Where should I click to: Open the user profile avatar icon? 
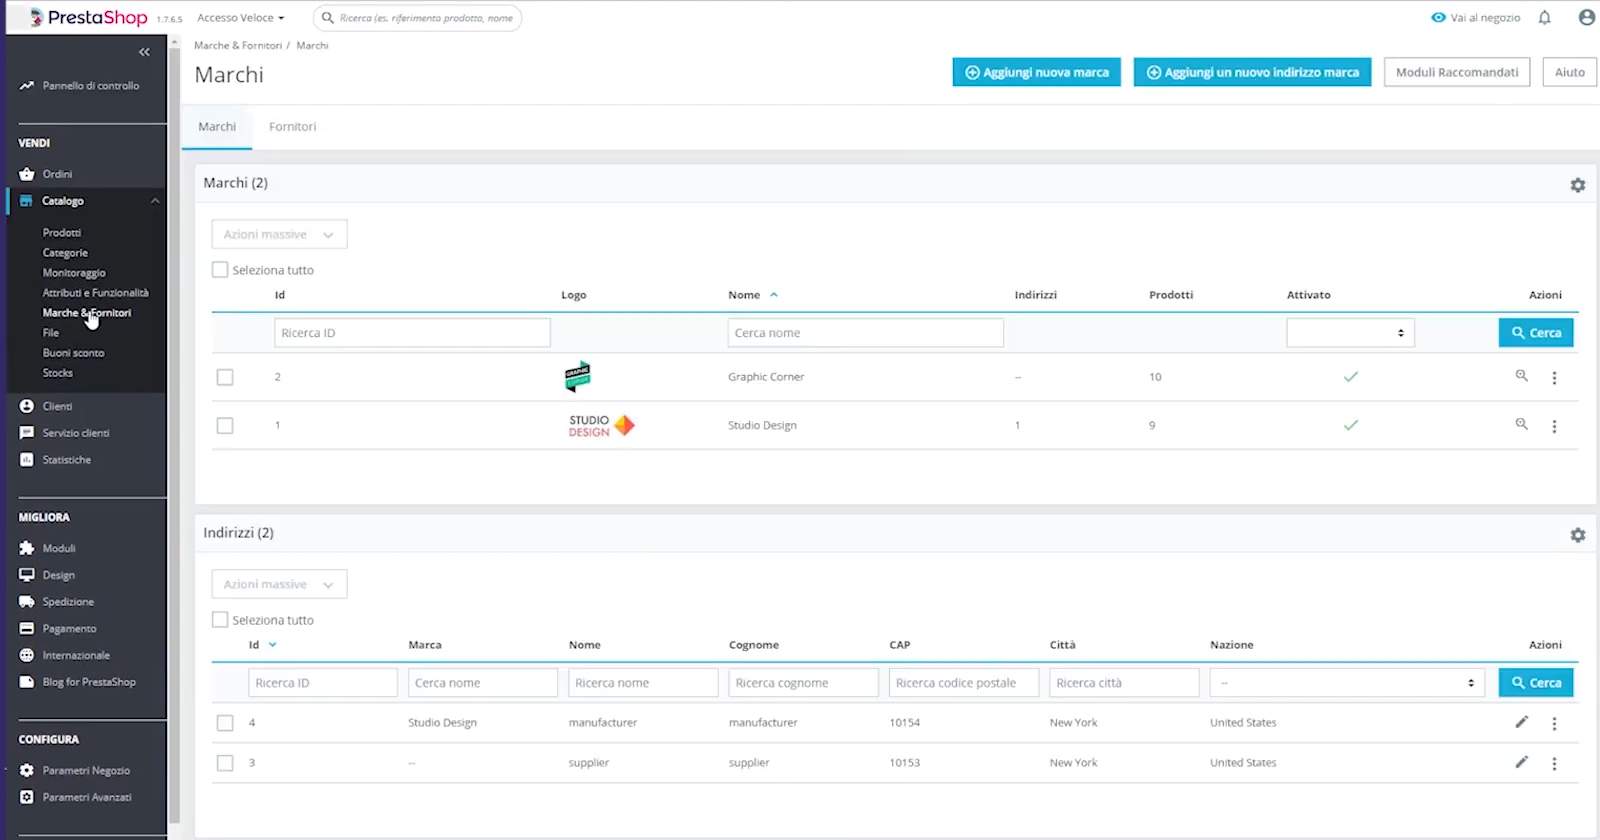(x=1586, y=17)
